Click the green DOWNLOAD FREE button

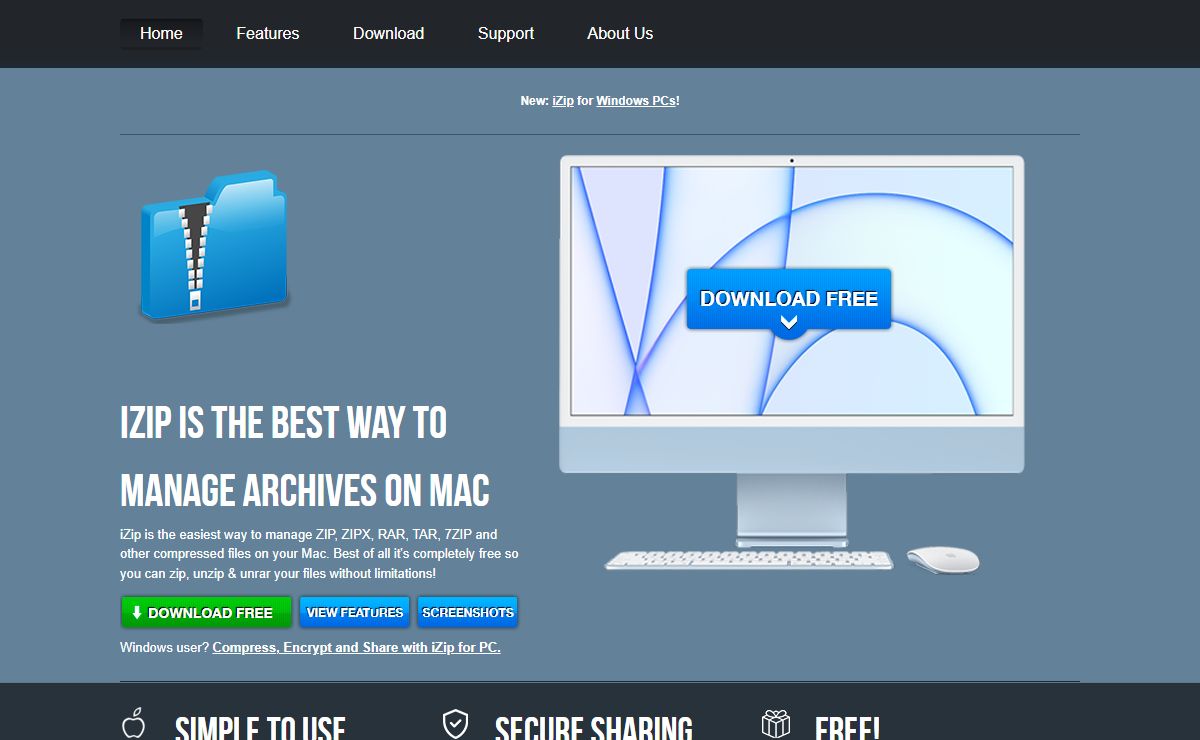[206, 613]
